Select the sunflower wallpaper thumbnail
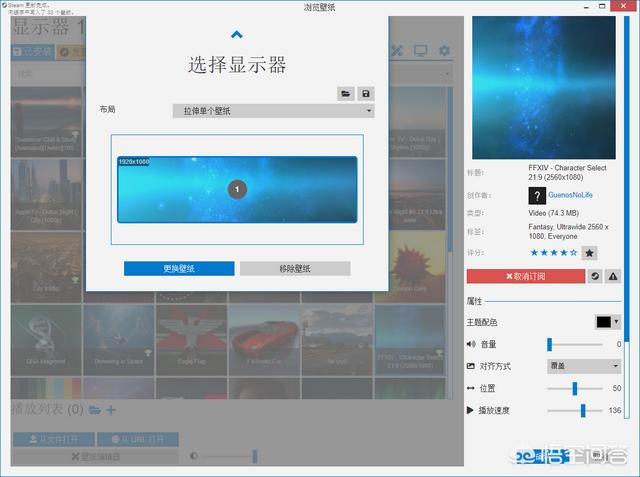This screenshot has width=640, height=477. point(417,267)
